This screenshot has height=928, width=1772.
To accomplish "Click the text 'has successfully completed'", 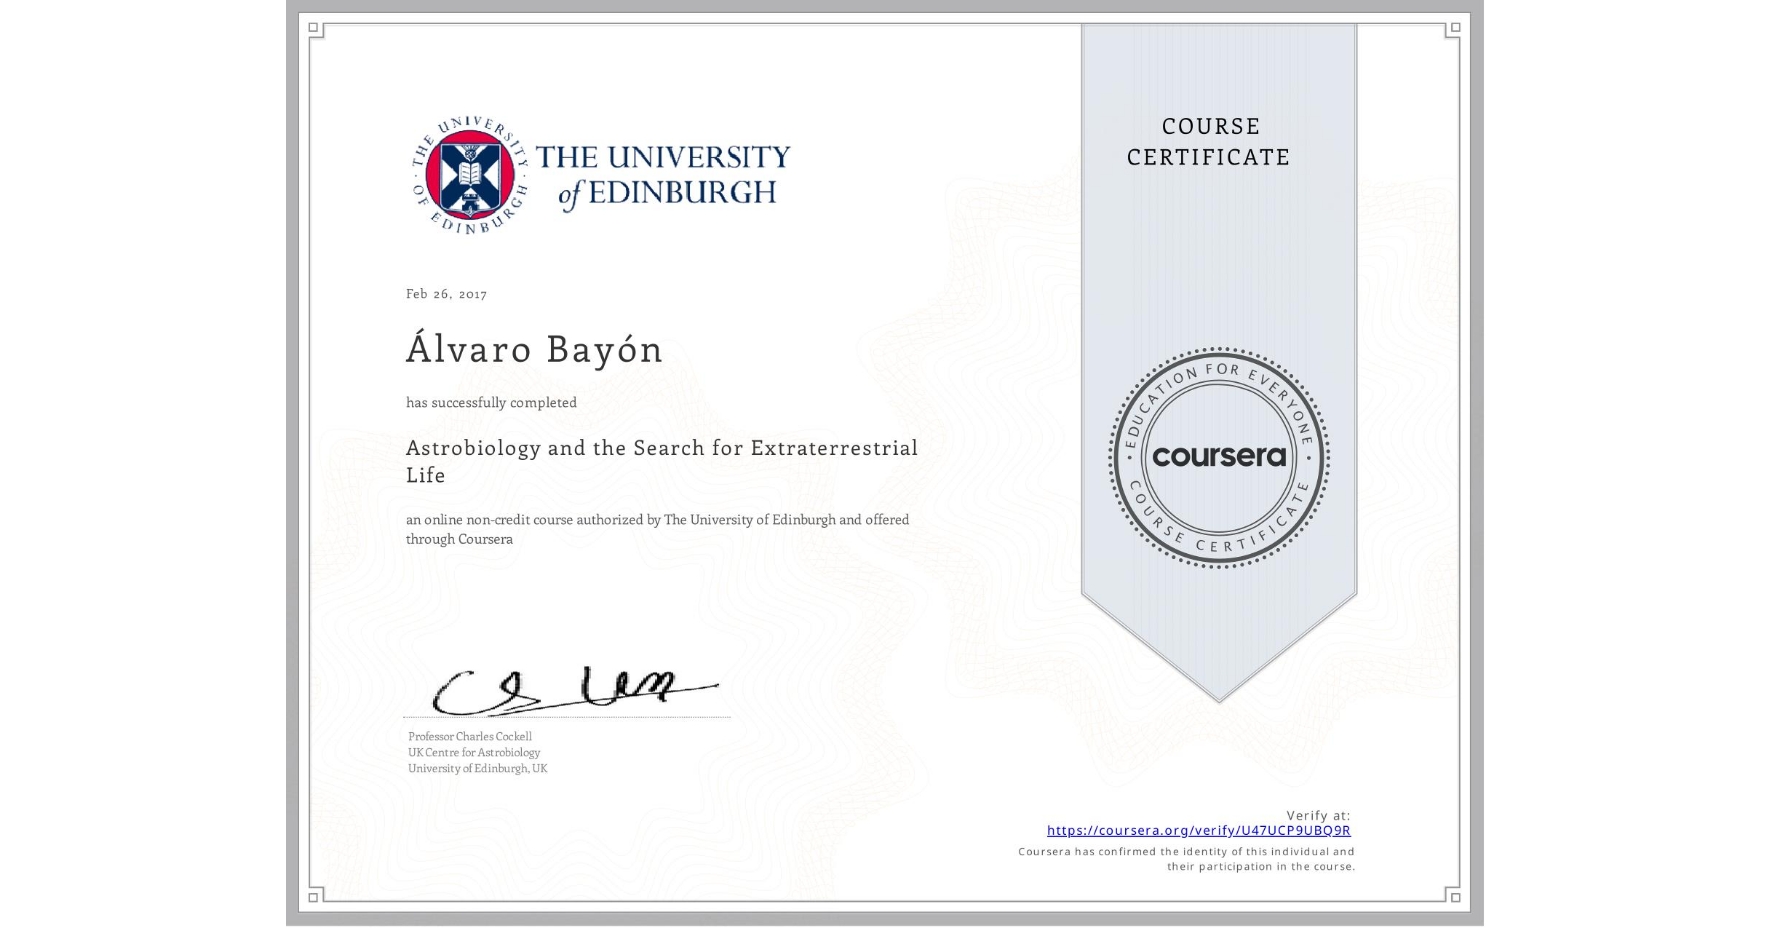I will click(491, 403).
